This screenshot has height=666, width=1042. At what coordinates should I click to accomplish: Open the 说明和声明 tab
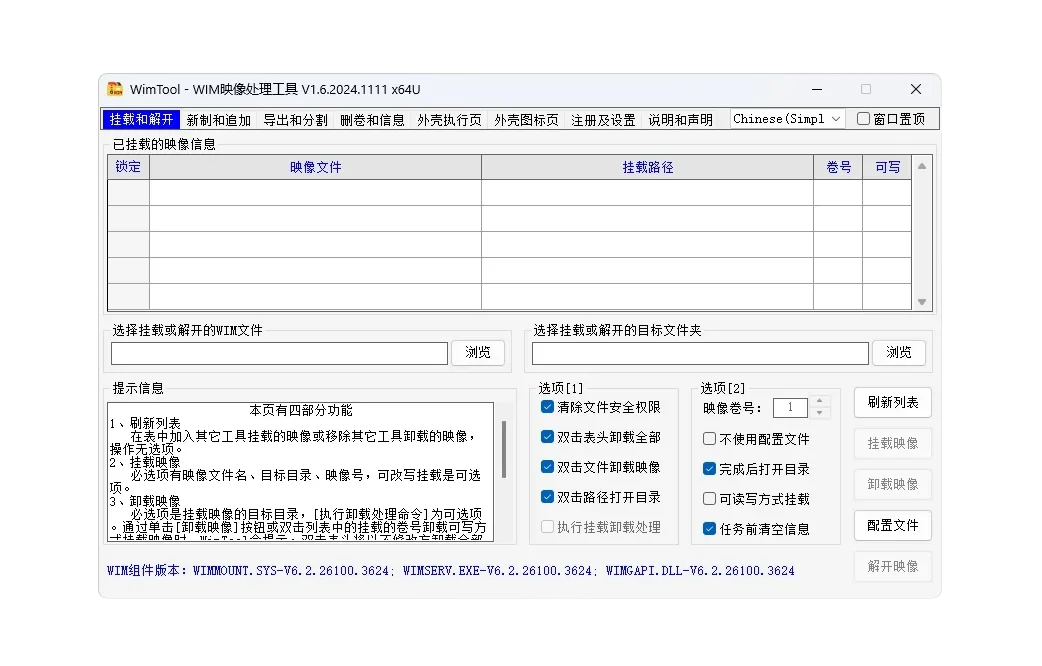click(680, 120)
